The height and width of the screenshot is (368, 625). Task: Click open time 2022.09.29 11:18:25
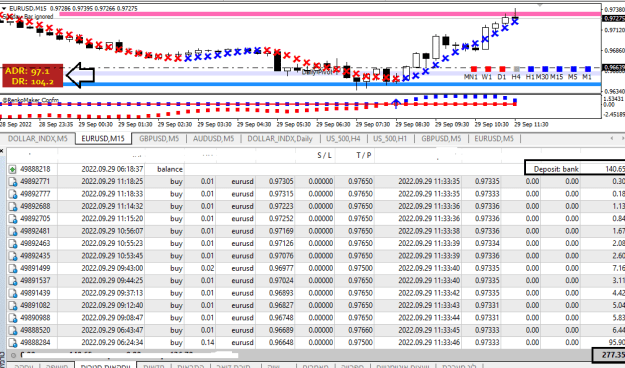(x=112, y=182)
